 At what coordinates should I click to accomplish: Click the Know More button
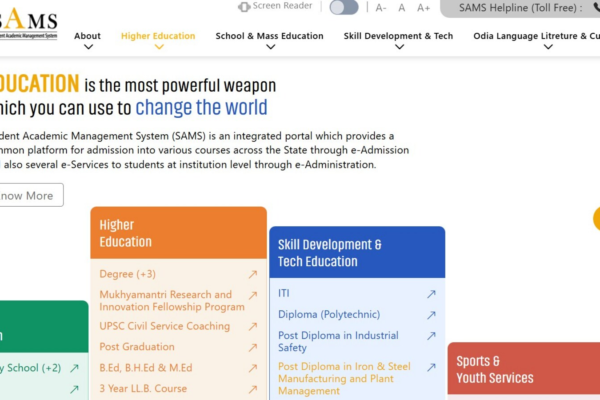point(28,195)
